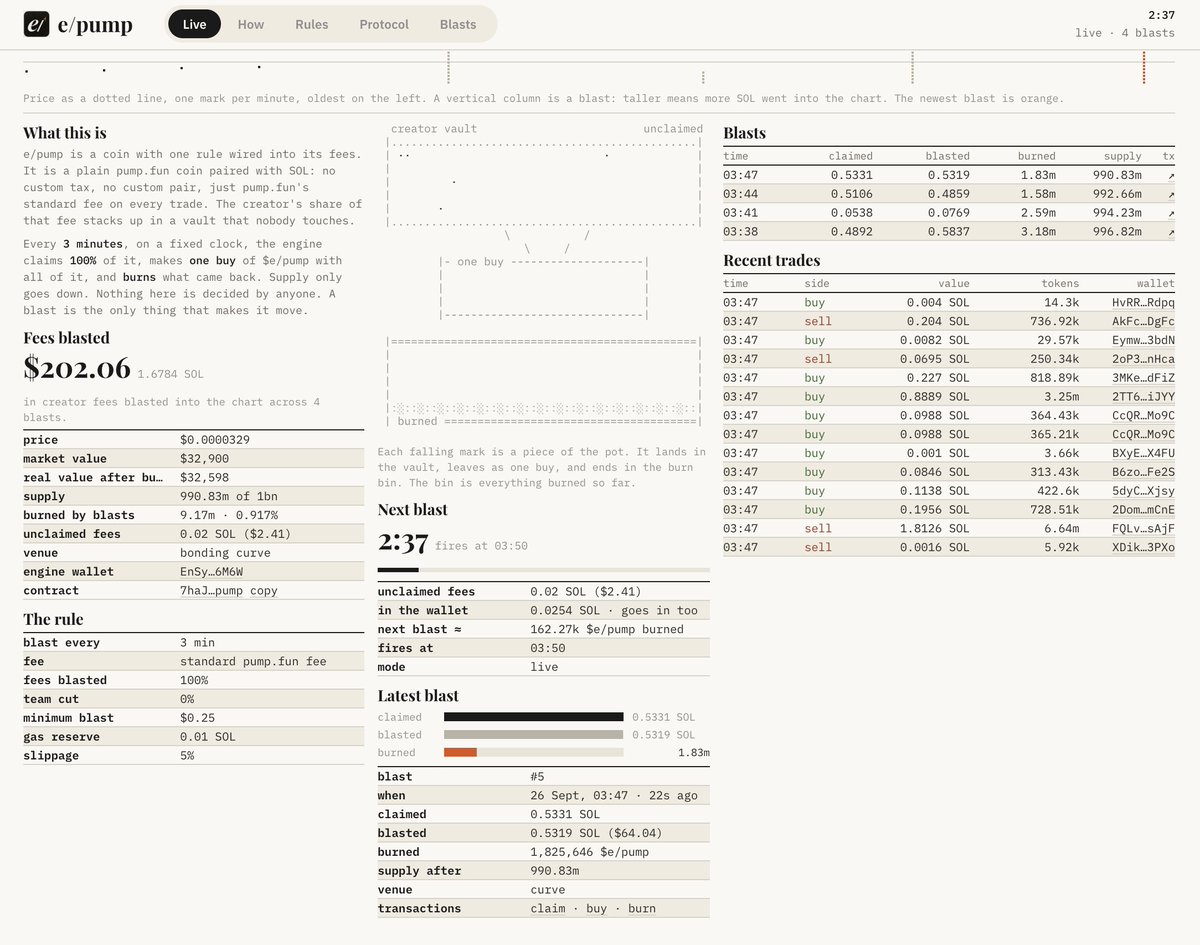Click the blasted value 0.5319 SOL ($64.04)
The image size is (1200, 945).
coord(596,833)
